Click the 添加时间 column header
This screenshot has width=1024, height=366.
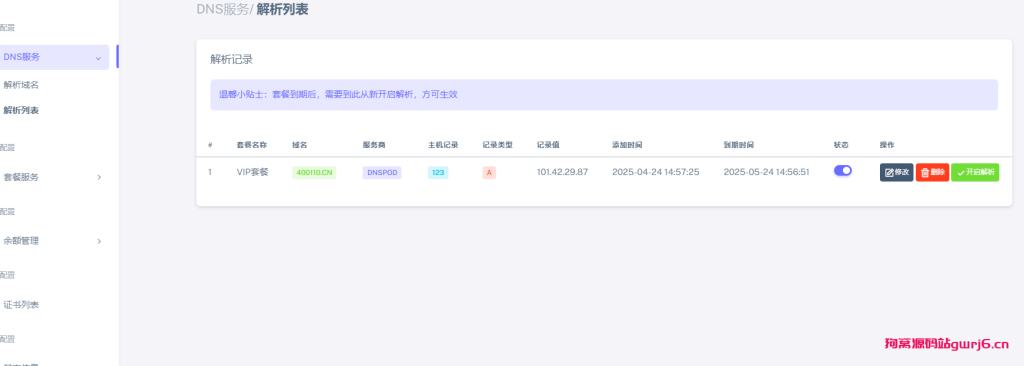[x=627, y=144]
